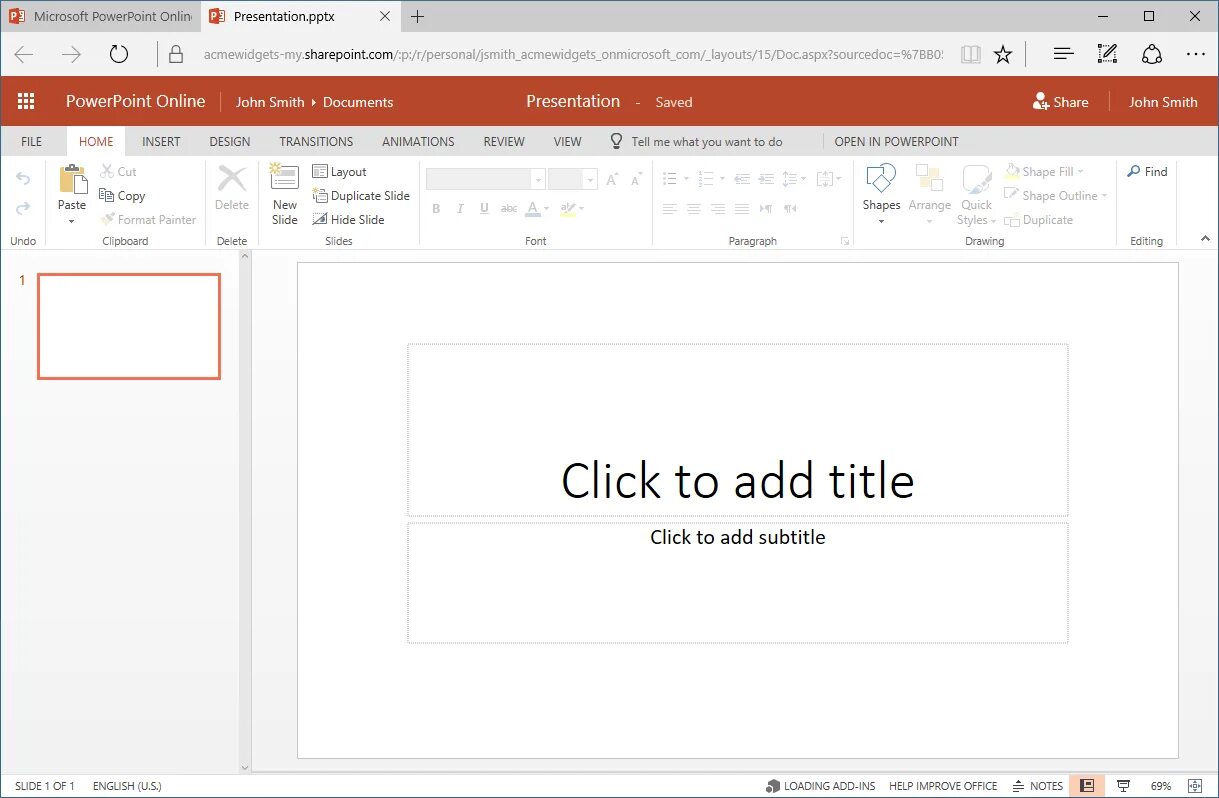Screen dimensions: 1219x798
Task: Open the bullets dropdown arrow
Action: 687,180
